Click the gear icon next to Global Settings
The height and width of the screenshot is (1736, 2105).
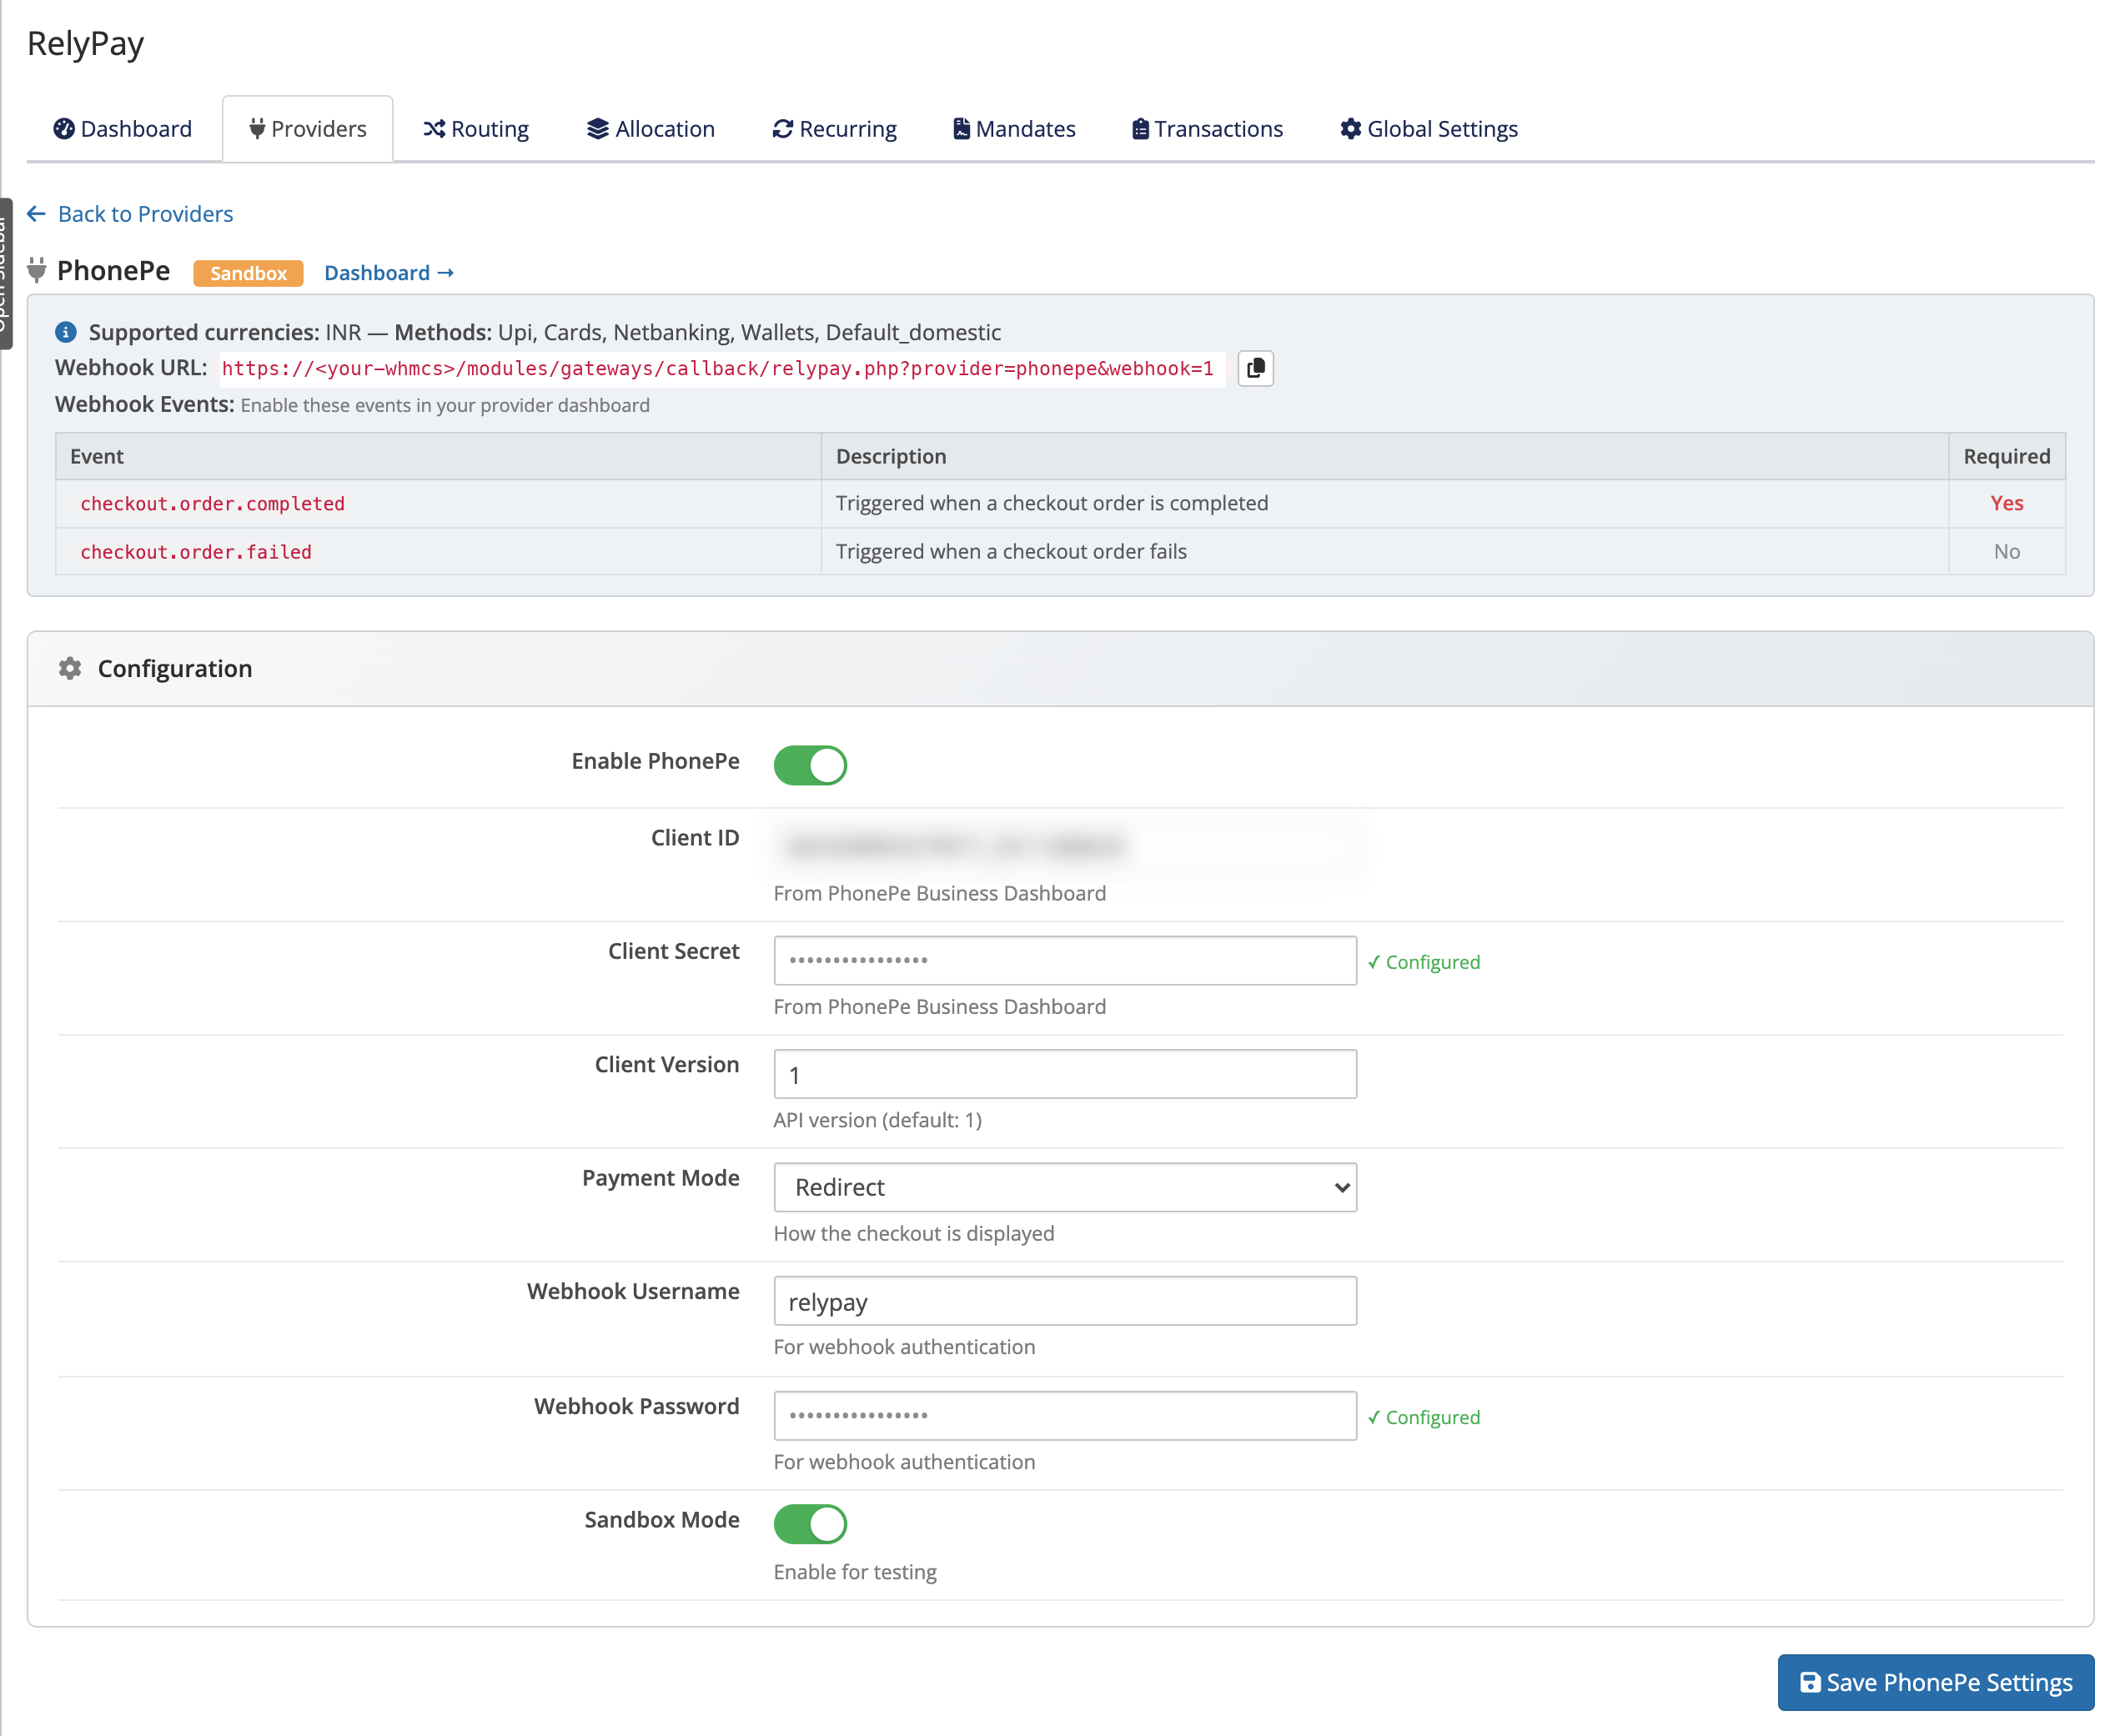[x=1351, y=129]
